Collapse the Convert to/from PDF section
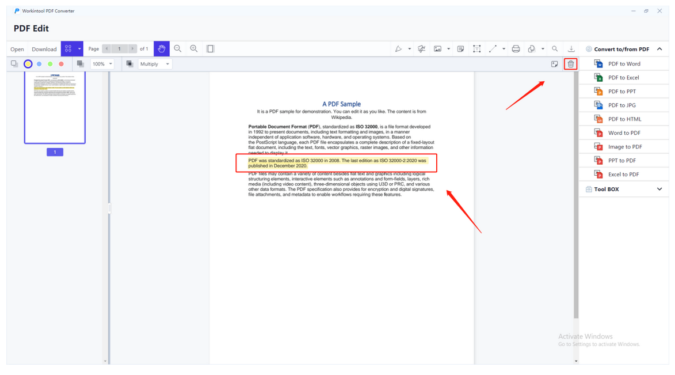Viewport: 675px width, 375px height. [660, 49]
